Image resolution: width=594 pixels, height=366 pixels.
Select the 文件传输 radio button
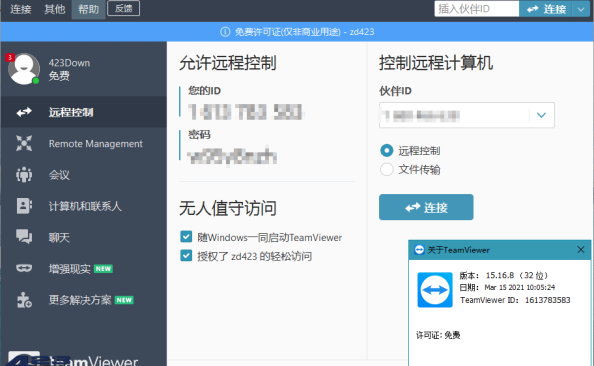386,169
